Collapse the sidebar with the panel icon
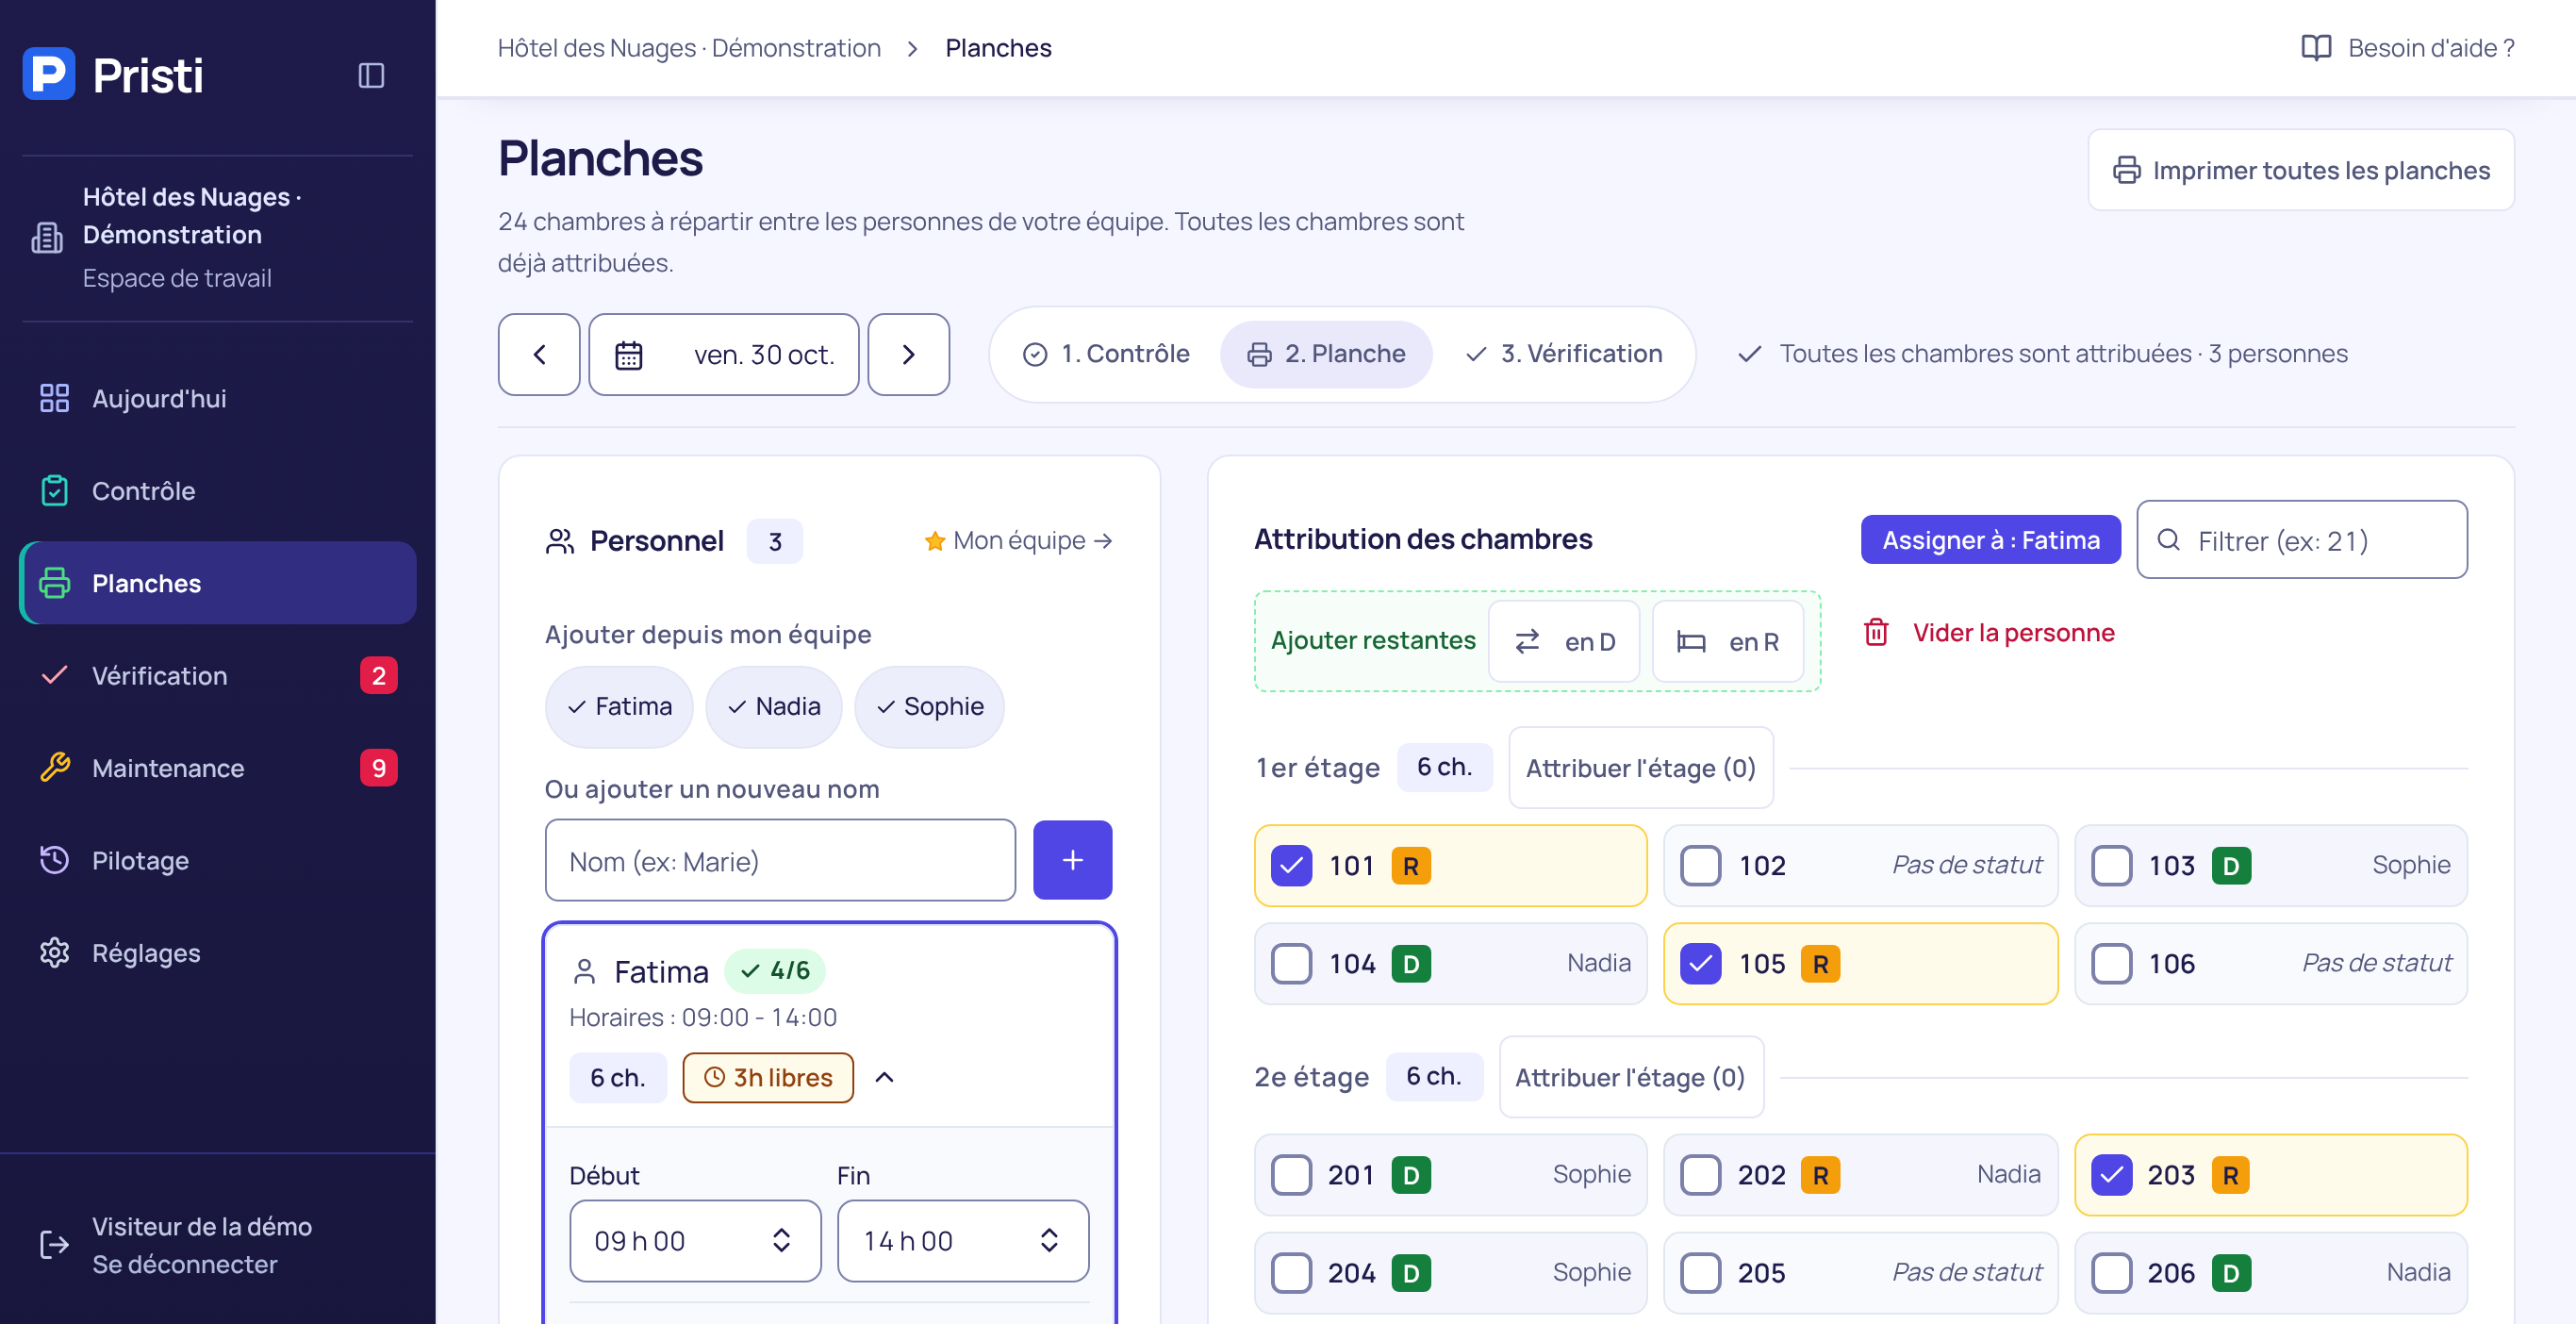The image size is (2576, 1324). point(371,75)
